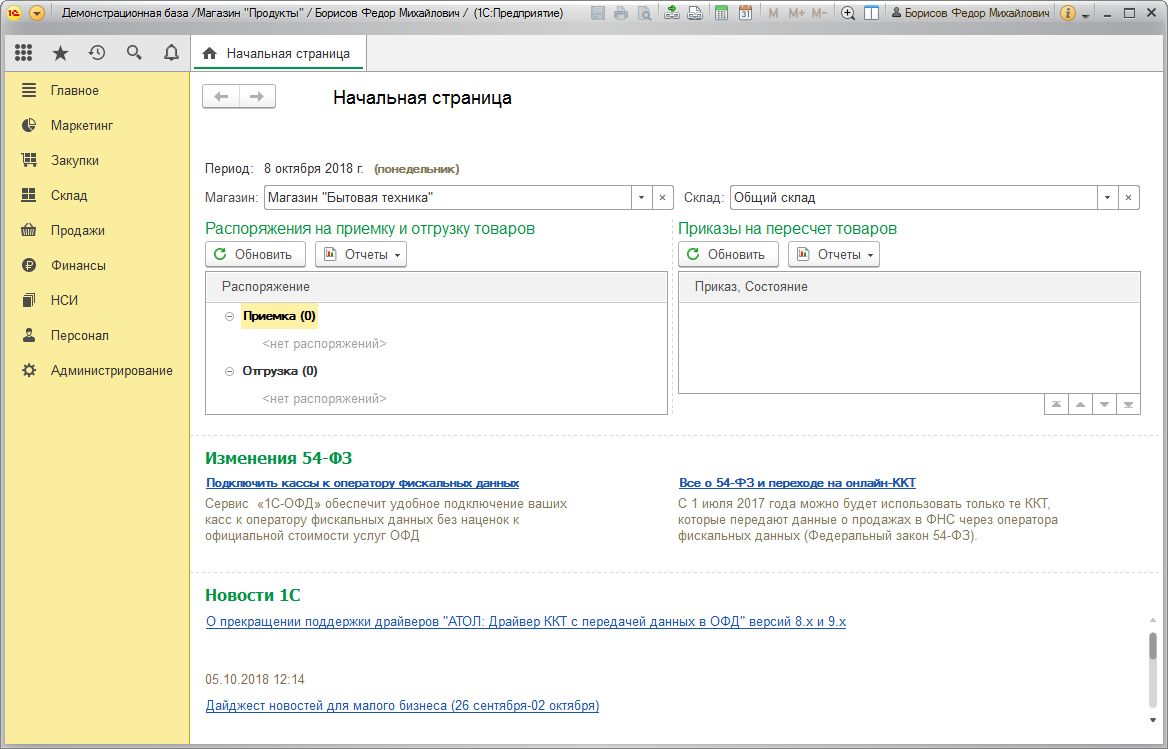Click the panel layout settings icon
1168x749 pixels.
click(872, 13)
